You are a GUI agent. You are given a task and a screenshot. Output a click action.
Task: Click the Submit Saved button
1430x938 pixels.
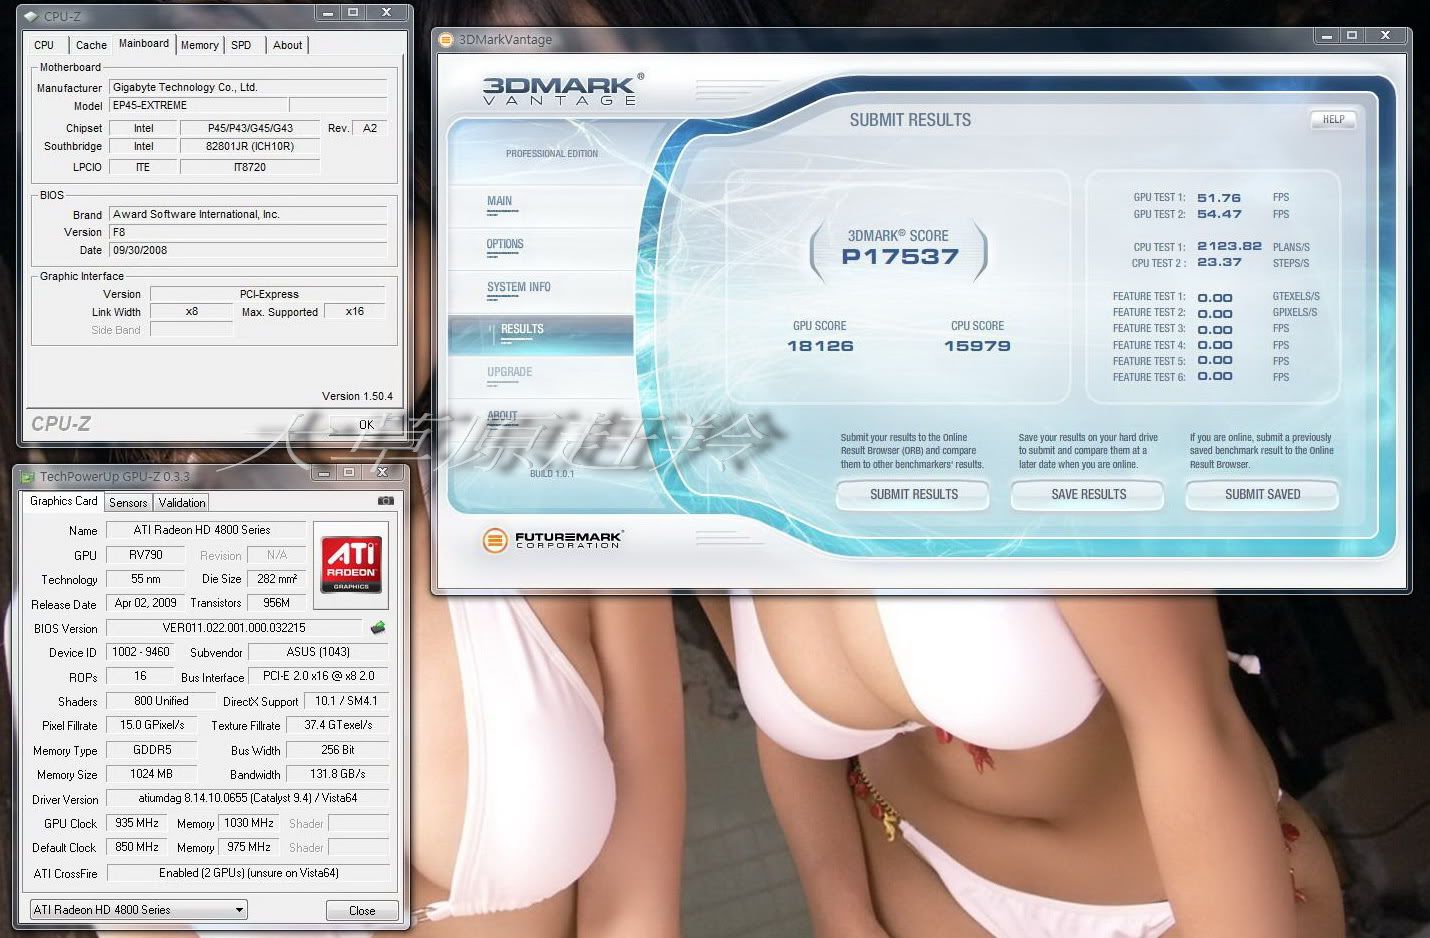tap(1262, 495)
